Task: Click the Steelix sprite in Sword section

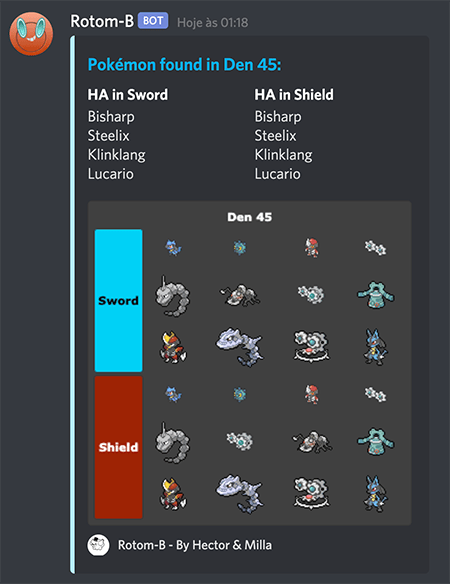Action: [240, 347]
